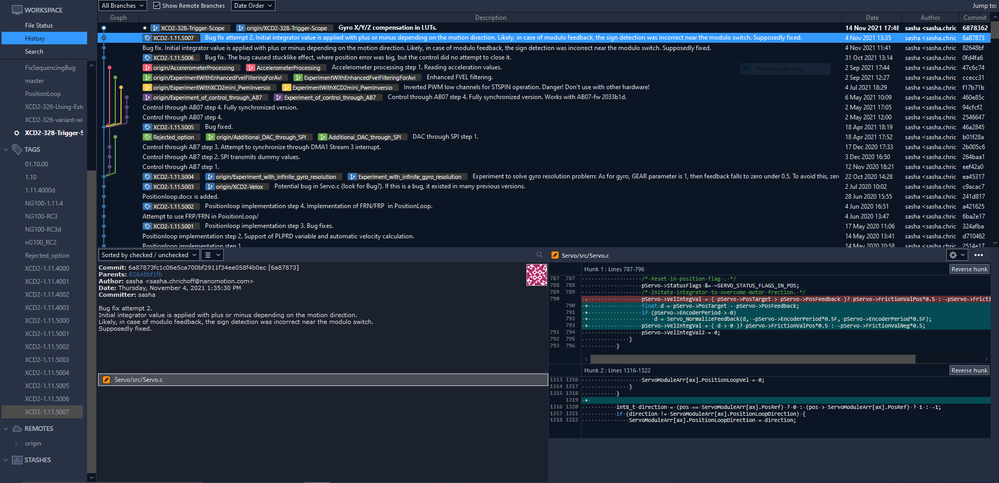This screenshot has width=999, height=483.
Task: Click the tag icon on XCD2-1.11.5002 label
Action: coord(148,206)
